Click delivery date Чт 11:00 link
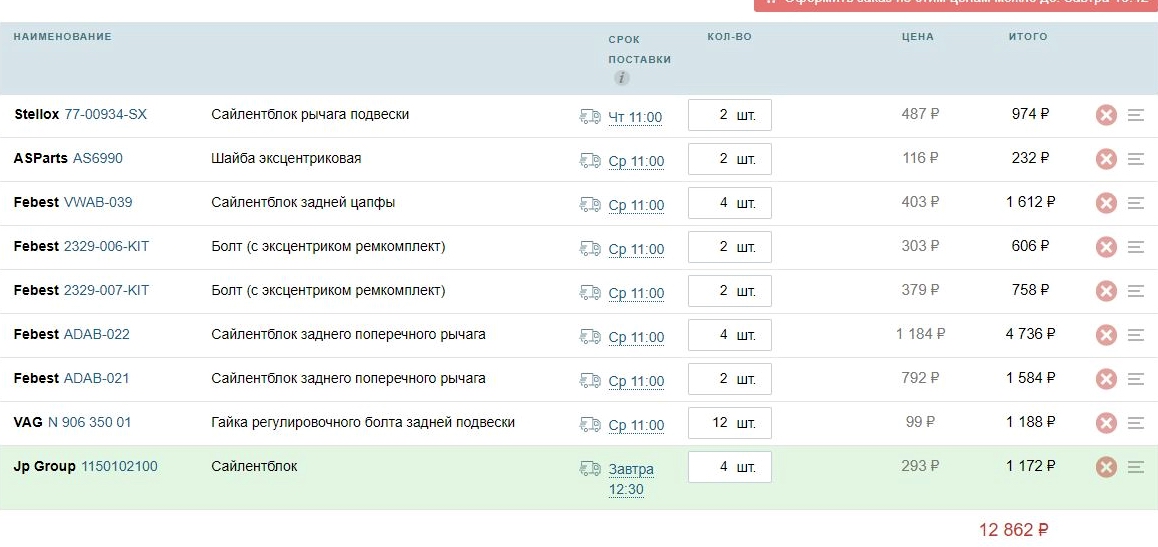The height and width of the screenshot is (547, 1158). pyautogui.click(x=635, y=118)
